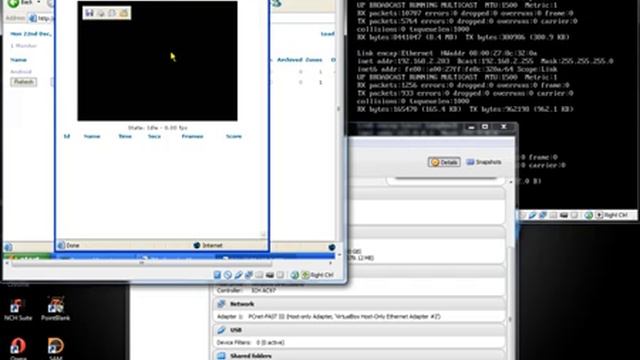Image resolution: width=640 pixels, height=360 pixels.
Task: Open the PointBlank desktop shortcut
Action: [56, 309]
